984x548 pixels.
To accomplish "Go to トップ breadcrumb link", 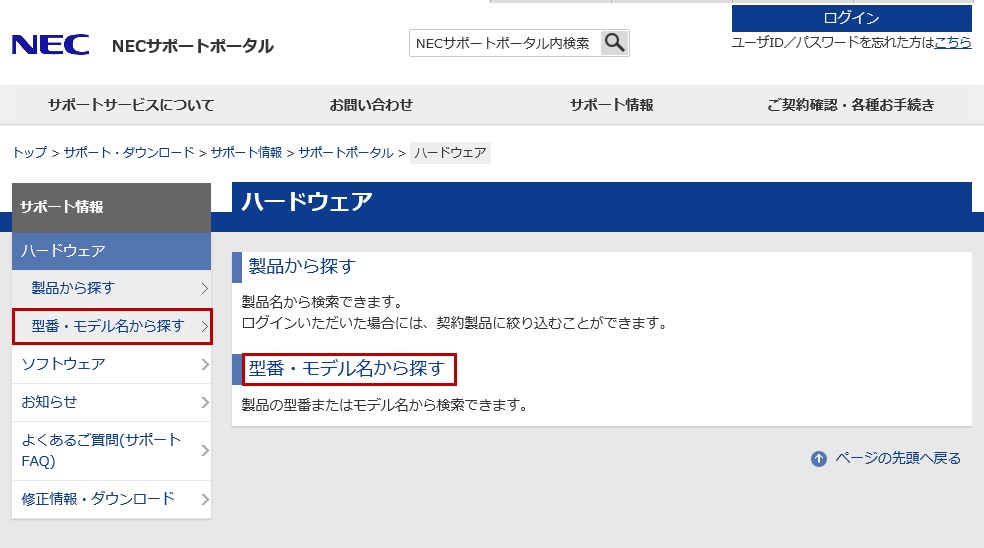I will (29, 153).
